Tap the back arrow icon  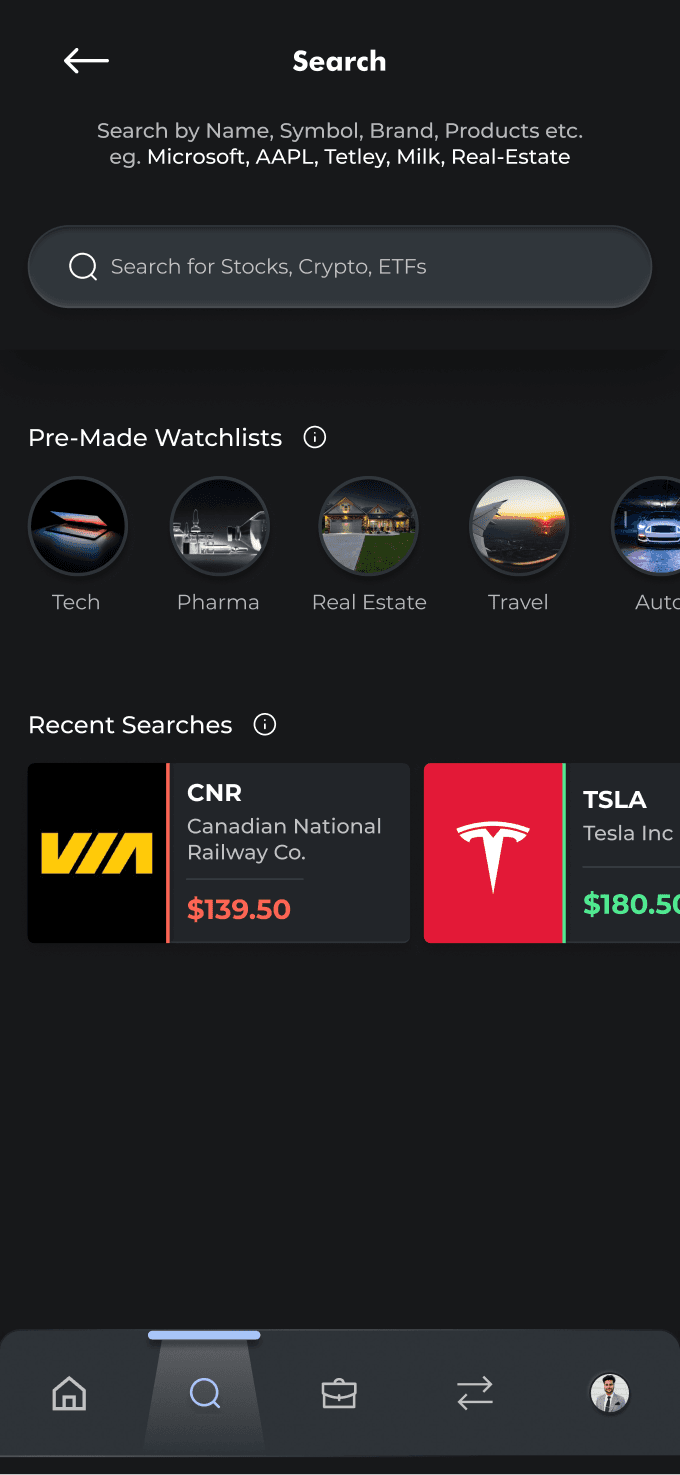[x=86, y=61]
